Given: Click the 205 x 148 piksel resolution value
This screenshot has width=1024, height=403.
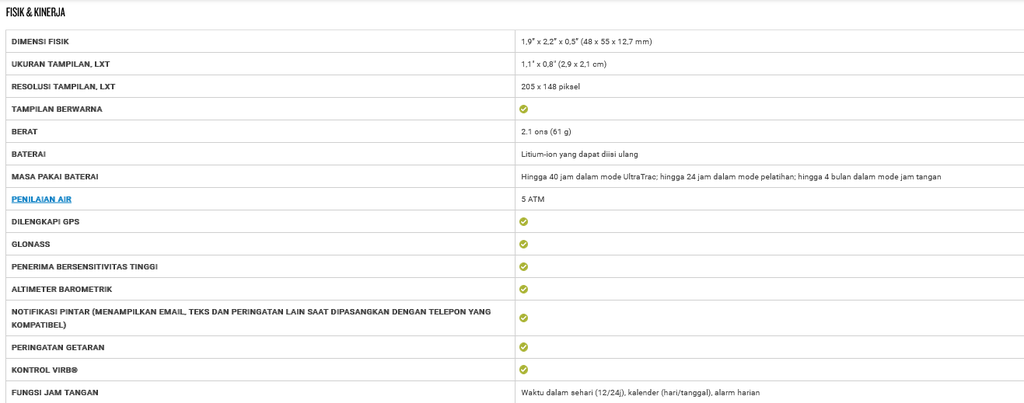Looking at the screenshot, I should click(x=551, y=87).
